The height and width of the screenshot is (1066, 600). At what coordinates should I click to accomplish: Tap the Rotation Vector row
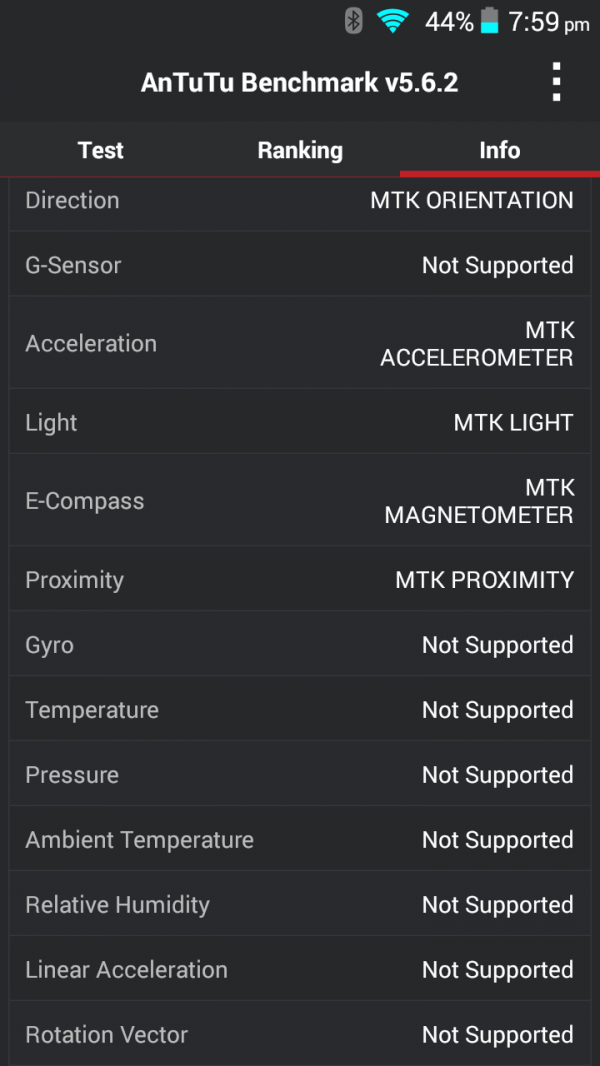(x=300, y=1035)
